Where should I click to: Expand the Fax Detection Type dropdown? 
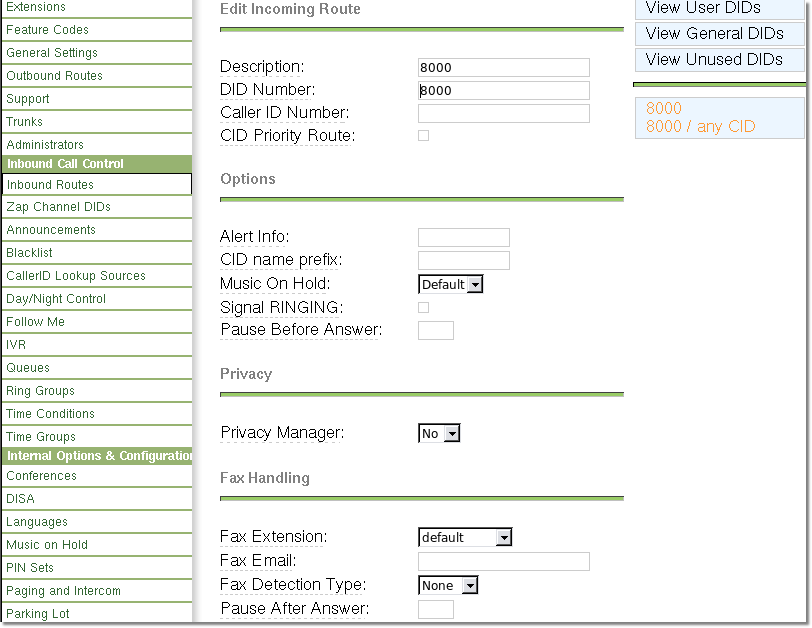click(x=448, y=585)
